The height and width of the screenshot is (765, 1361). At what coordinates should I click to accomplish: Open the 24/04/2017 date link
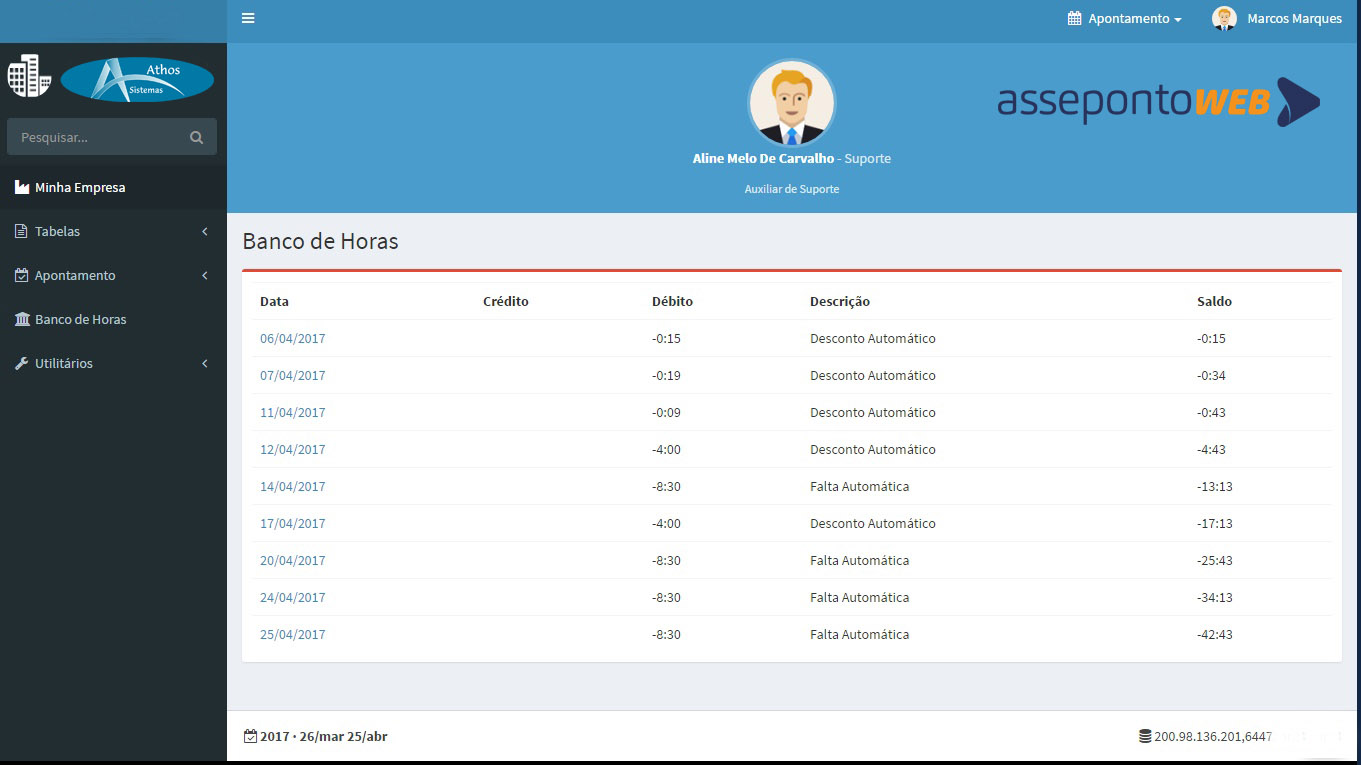pyautogui.click(x=292, y=597)
